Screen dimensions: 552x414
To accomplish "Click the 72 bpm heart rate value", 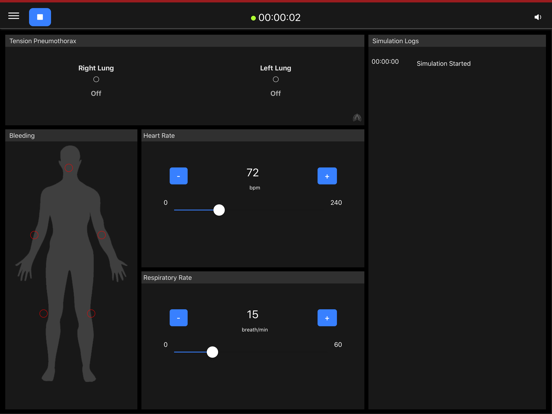I will [x=253, y=172].
